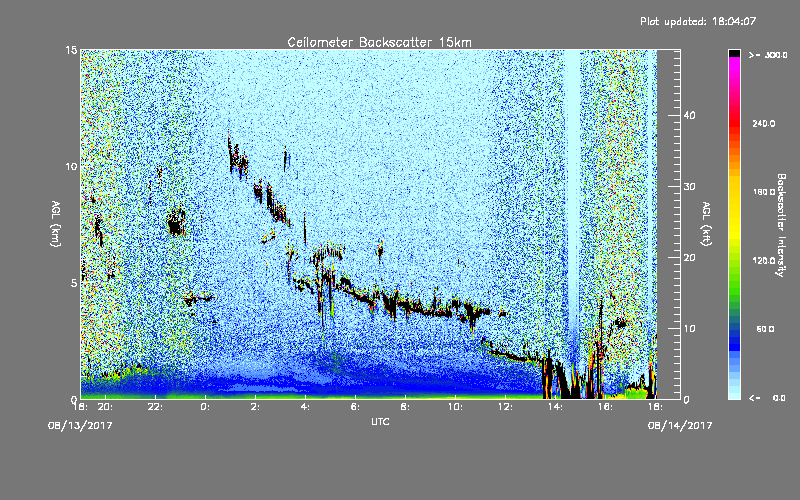Image resolution: width=800 pixels, height=500 pixels.
Task: Click the "8:" hour tick on the UTC axis
Action: [x=405, y=407]
